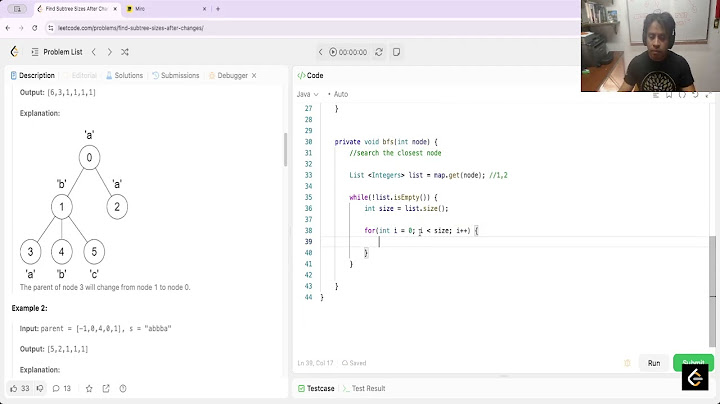
Task: Open the Editorial tab
Action: pos(81,75)
